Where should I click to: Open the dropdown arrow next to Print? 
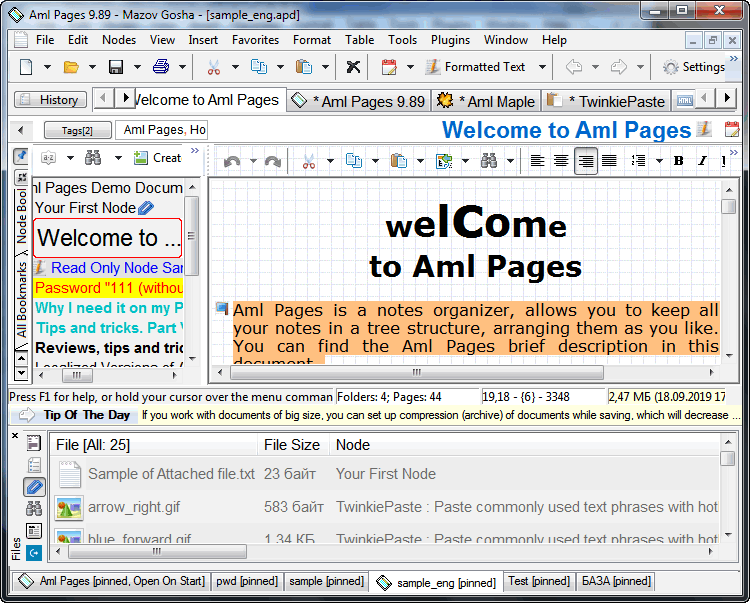[x=182, y=67]
